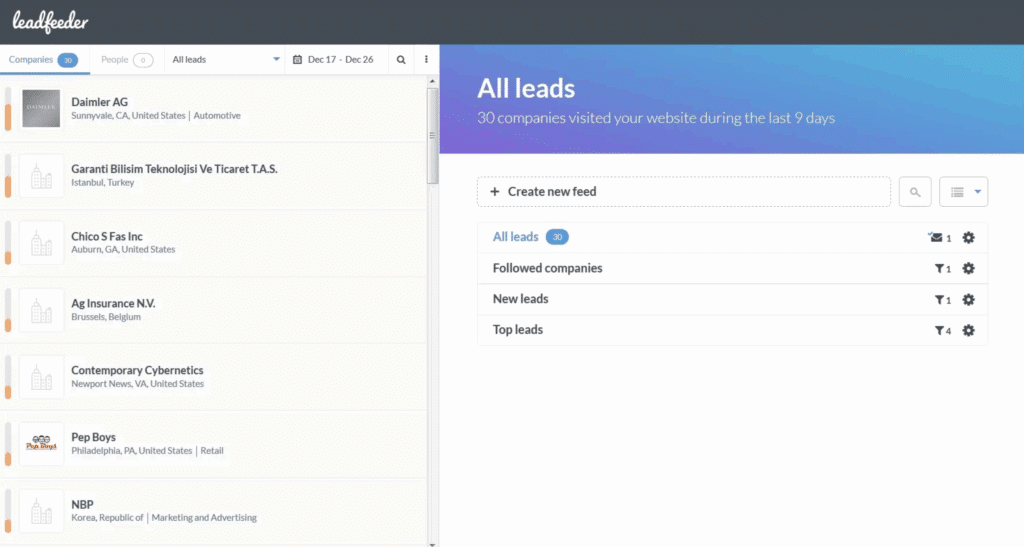Open the three-dot more options menu
This screenshot has width=1024, height=547.
coord(427,60)
